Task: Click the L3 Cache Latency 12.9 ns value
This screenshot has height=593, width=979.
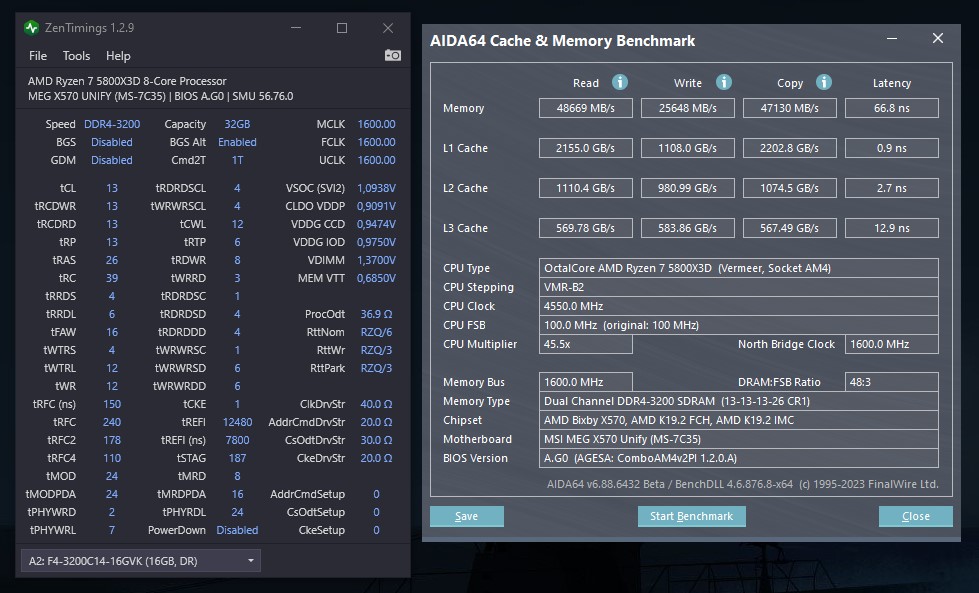Action: (892, 228)
